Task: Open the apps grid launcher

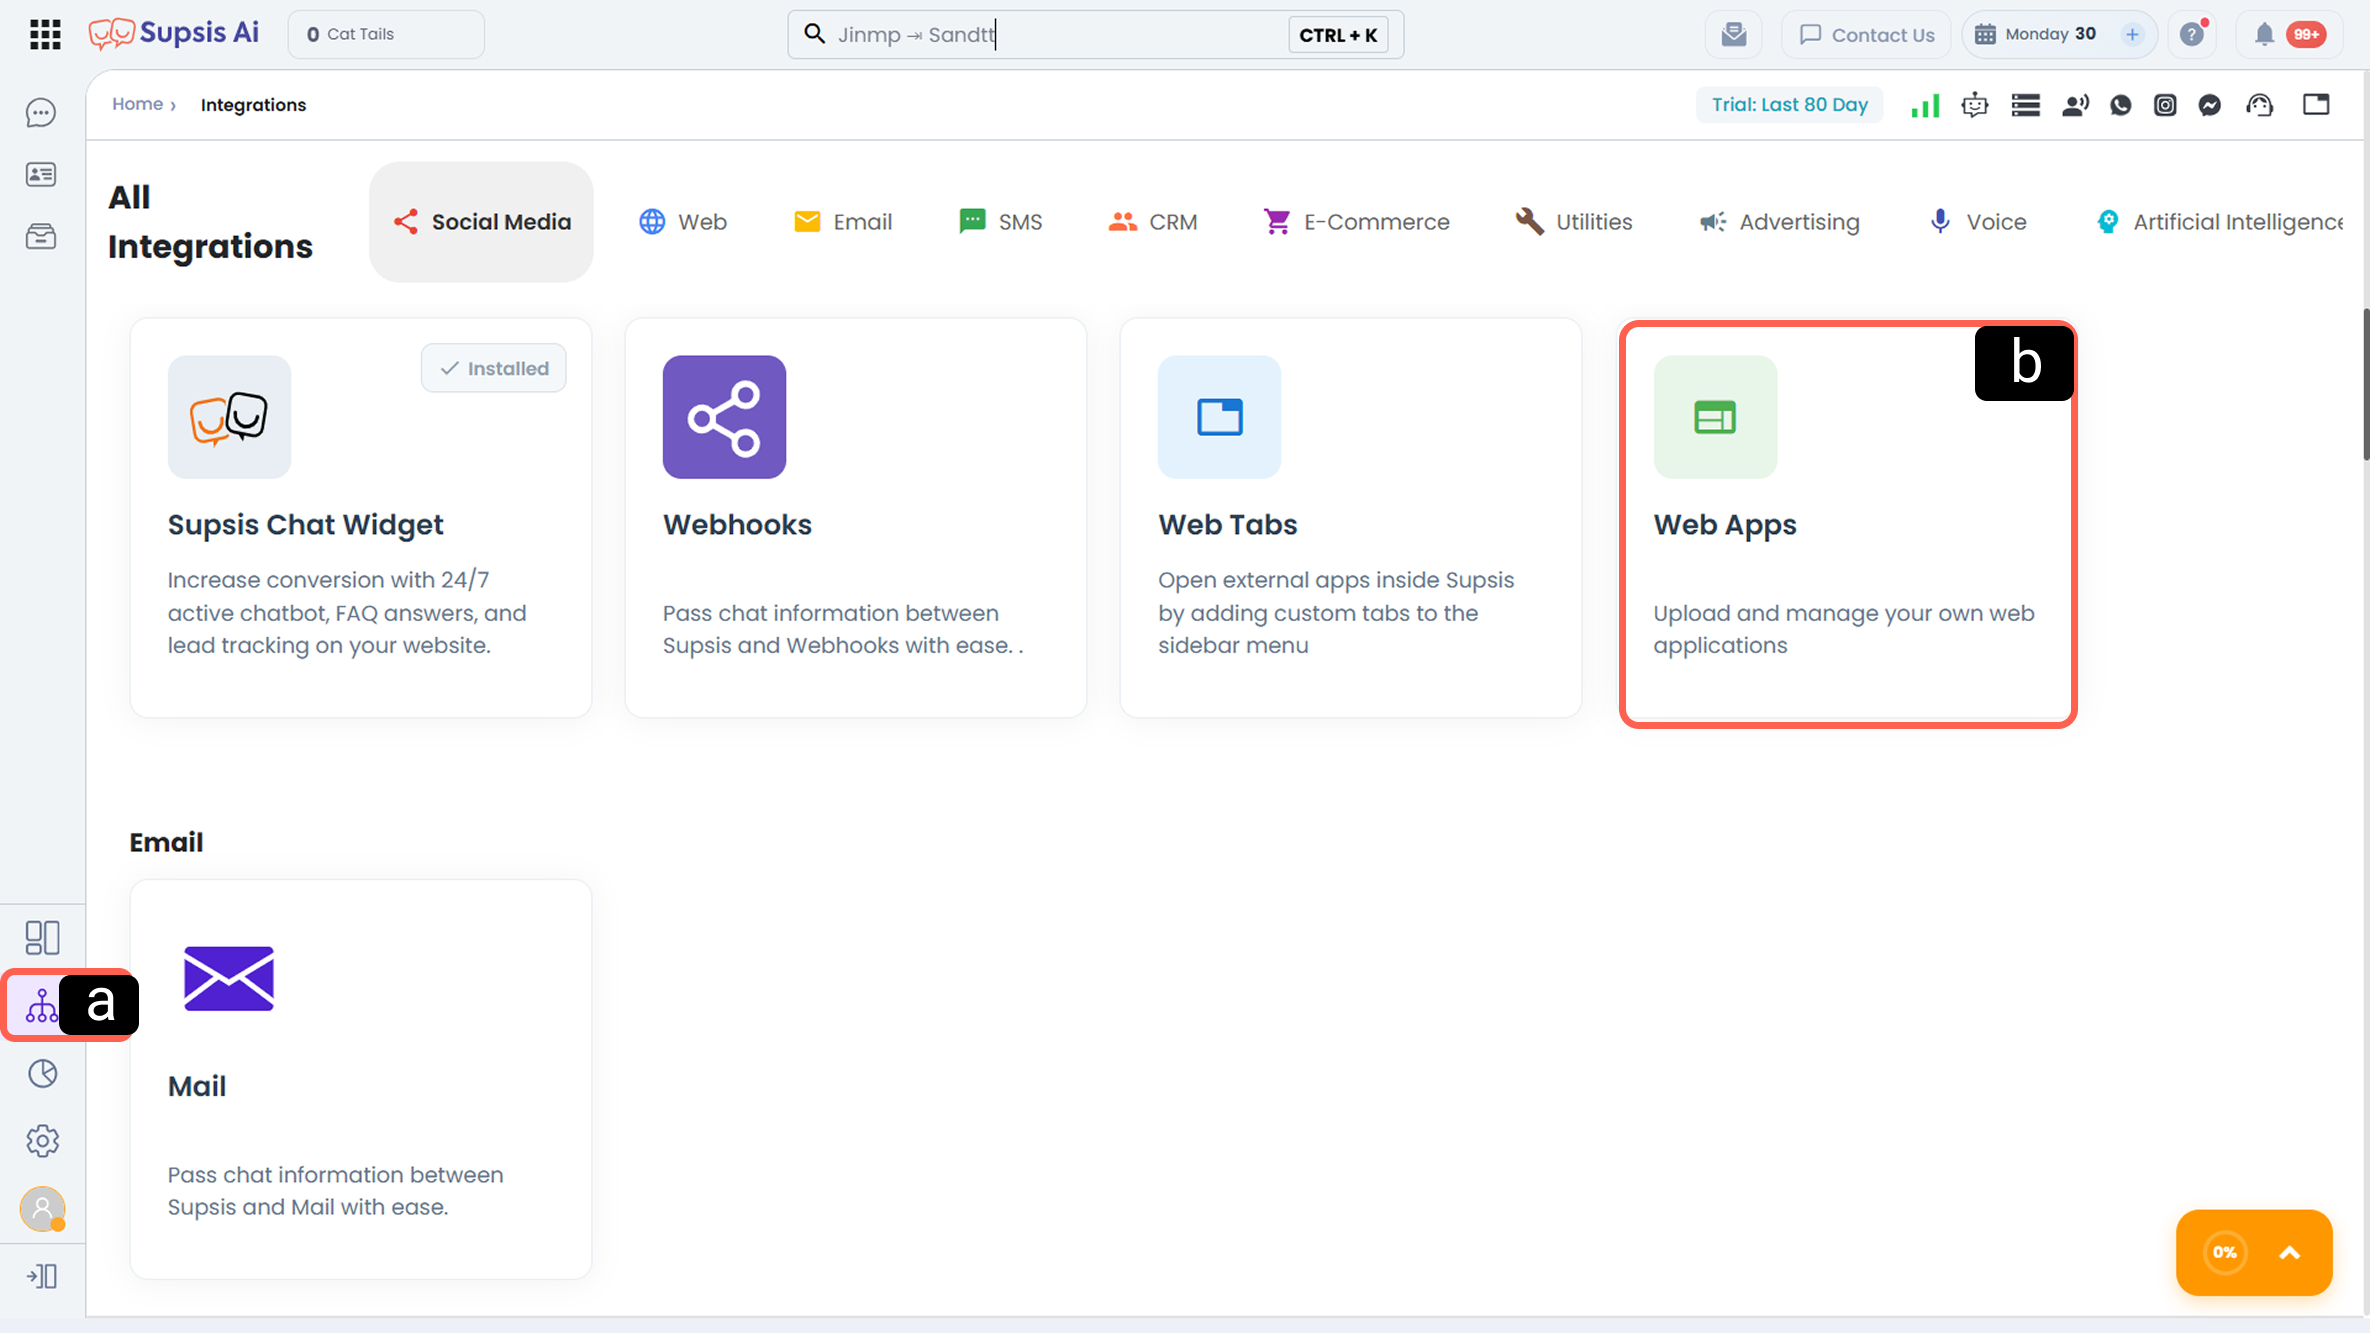Action: [x=45, y=34]
